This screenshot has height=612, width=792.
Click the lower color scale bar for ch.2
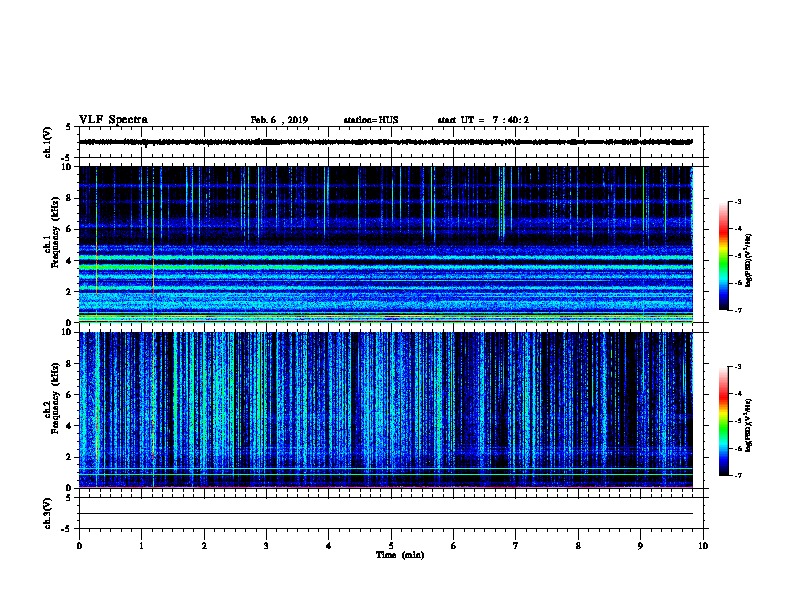point(724,421)
